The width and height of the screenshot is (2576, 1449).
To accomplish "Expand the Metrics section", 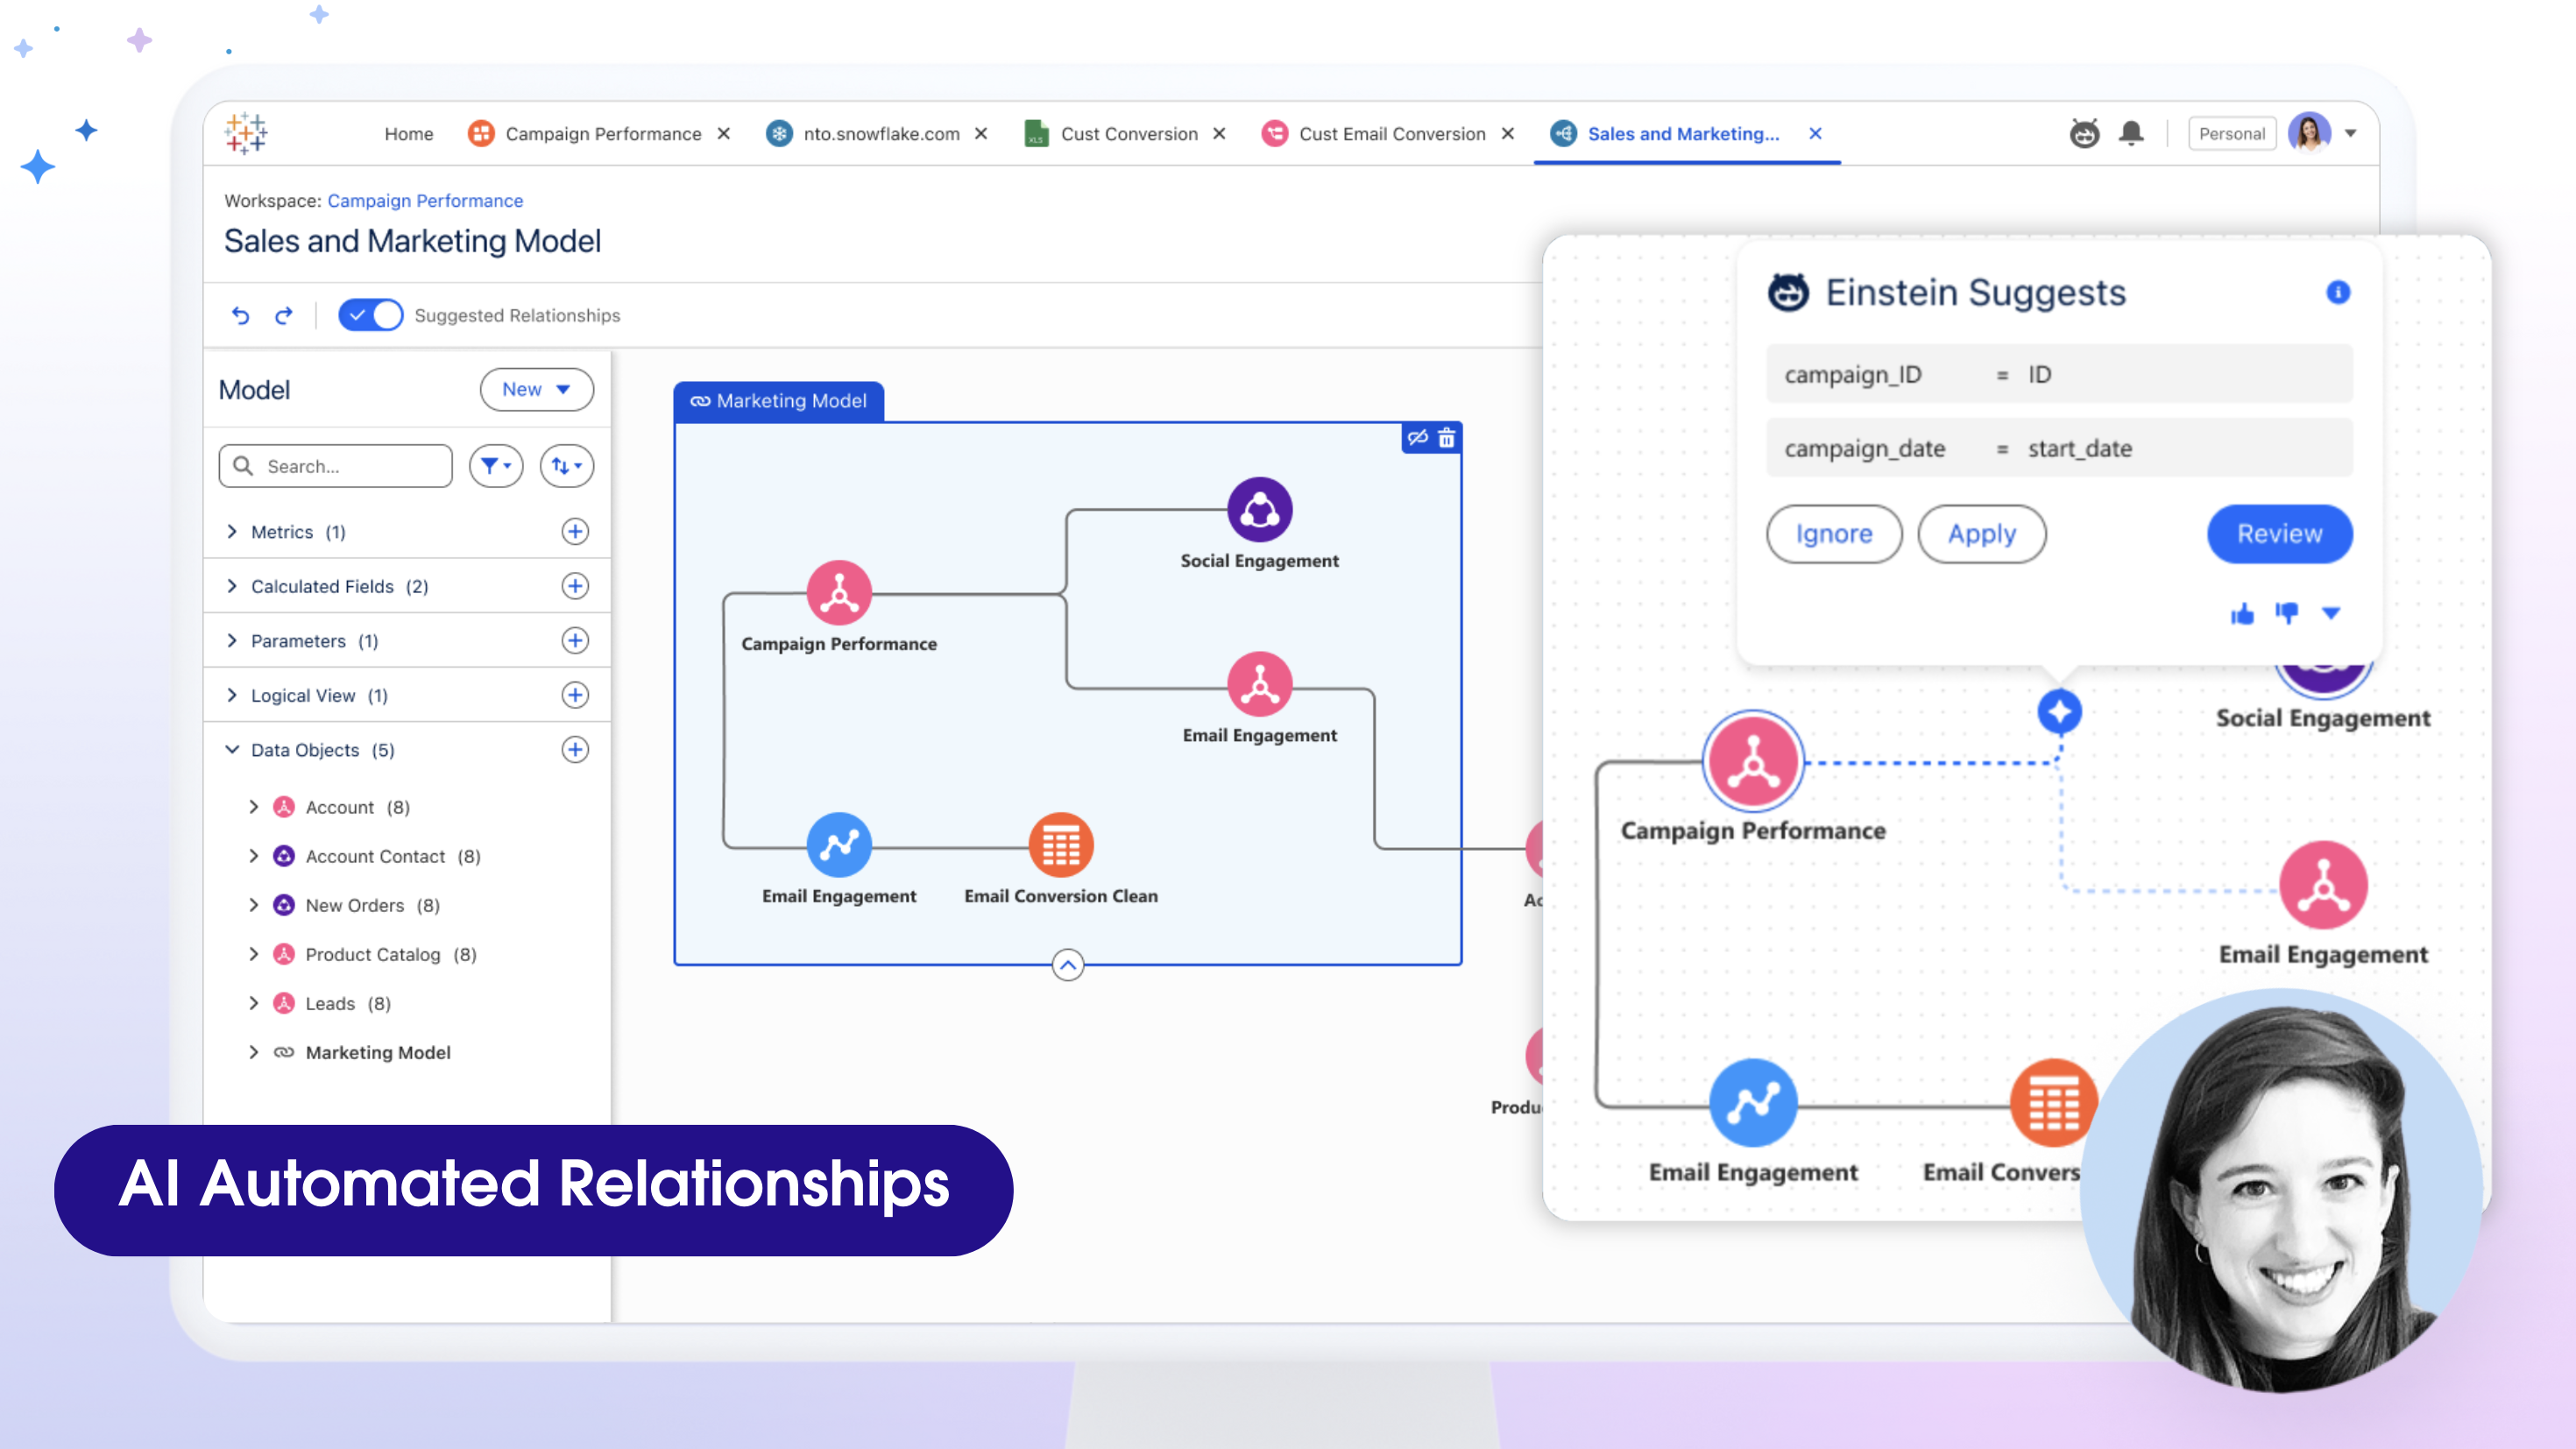I will pos(232,532).
